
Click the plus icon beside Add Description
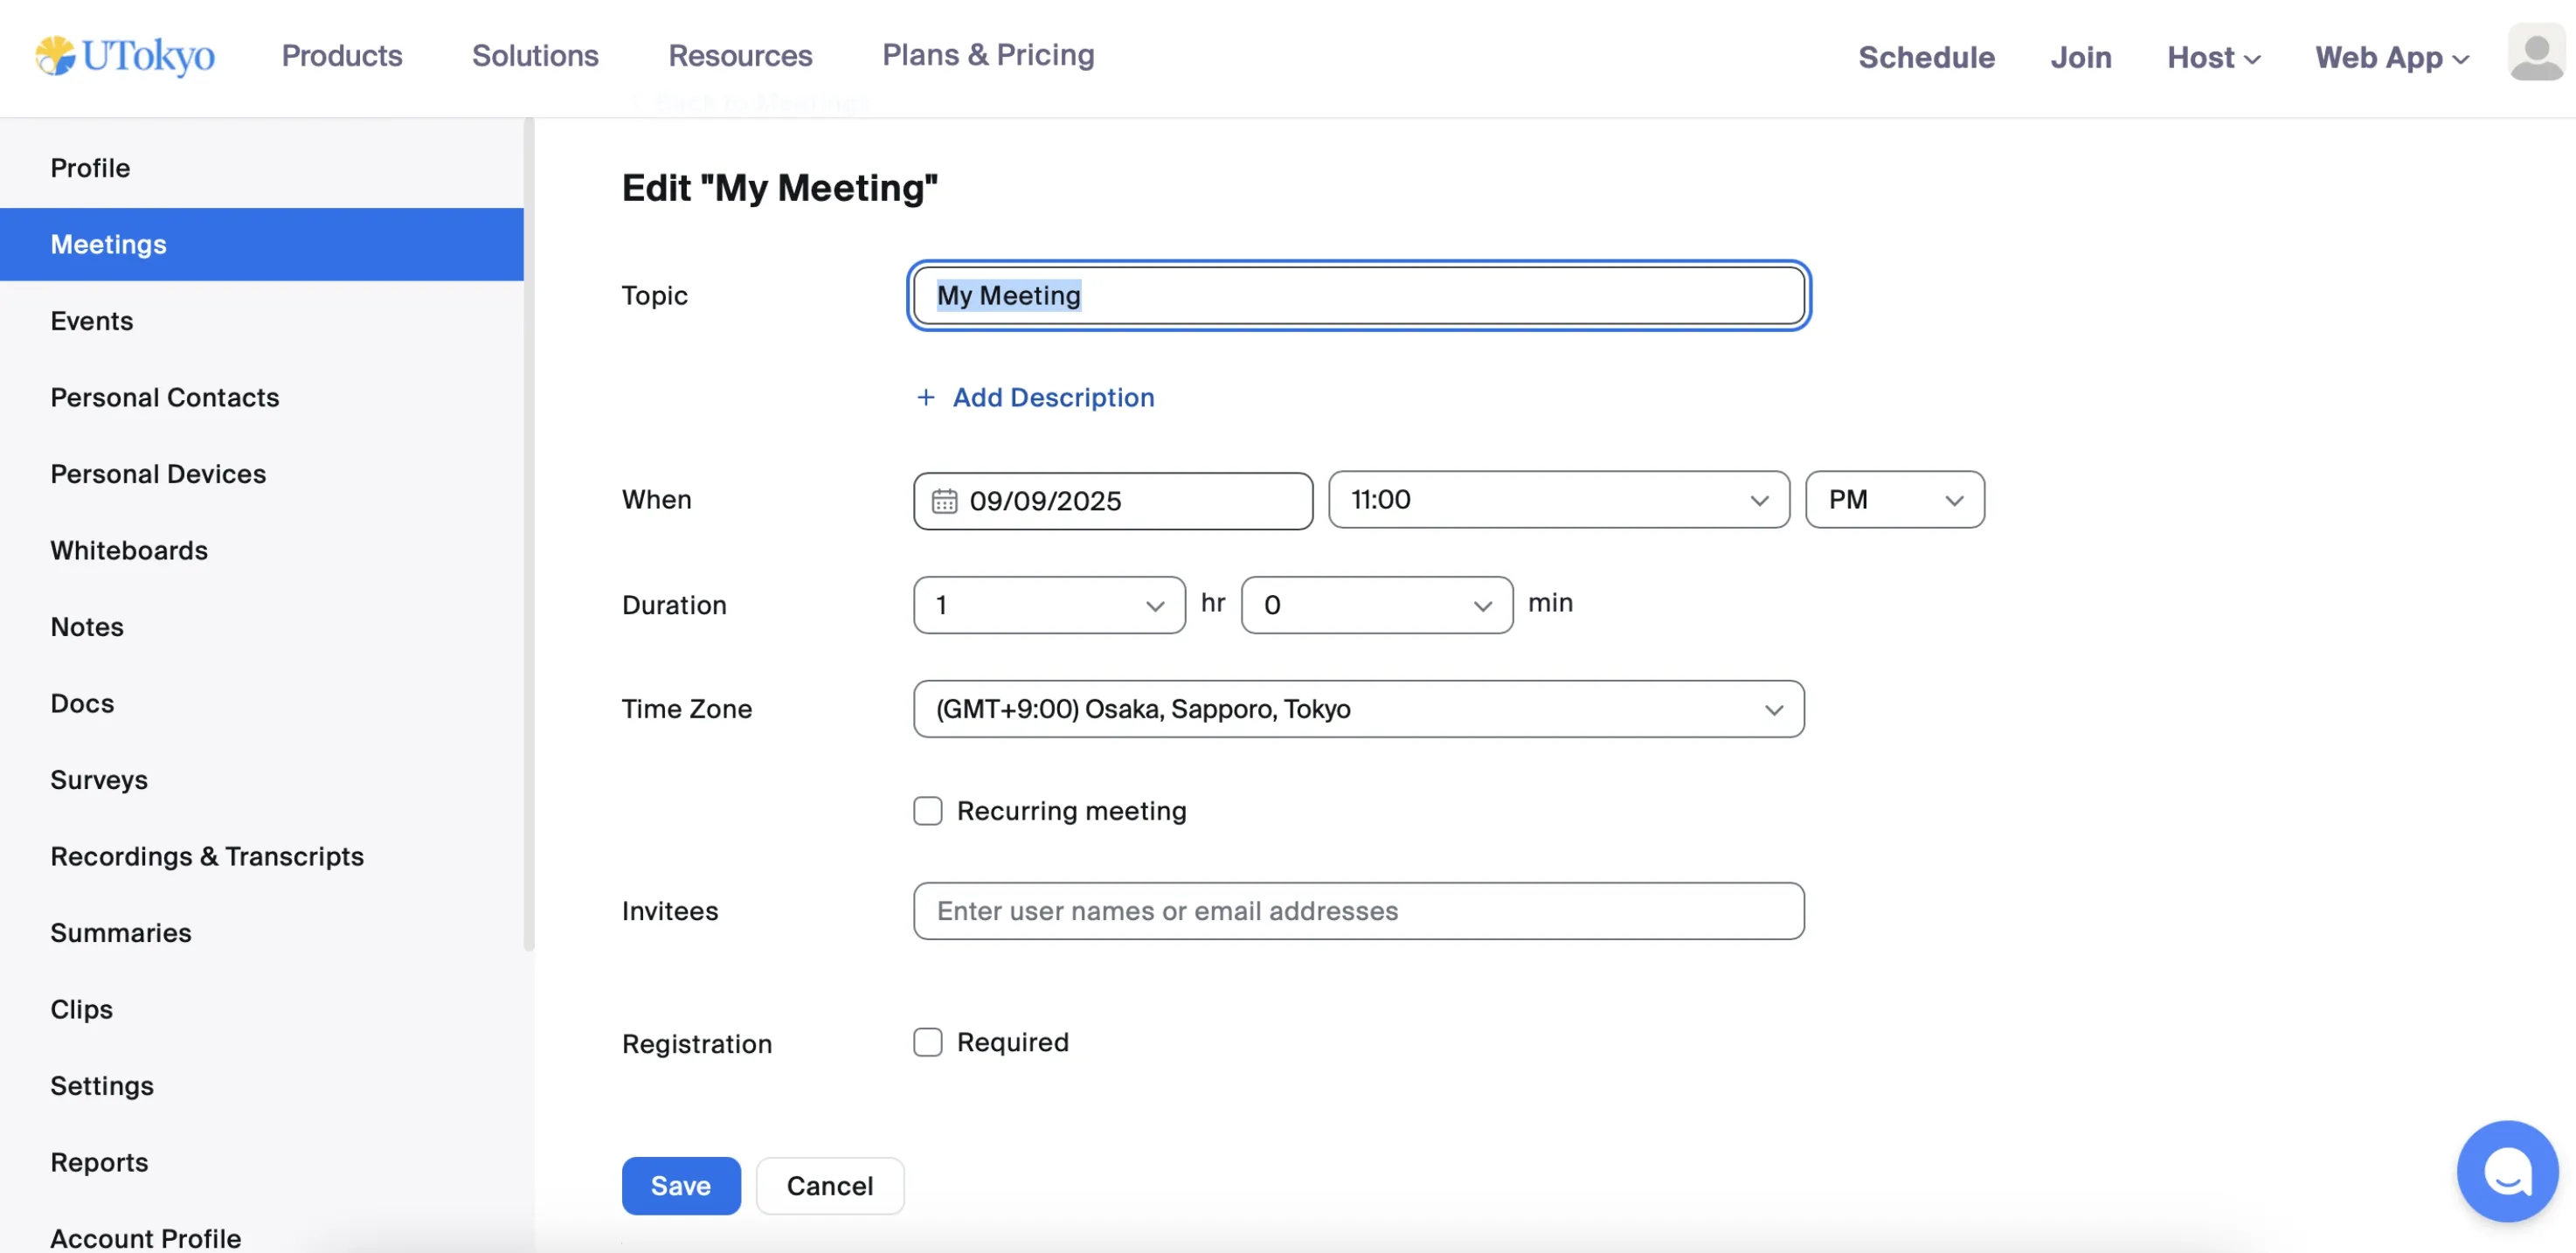pyautogui.click(x=926, y=398)
